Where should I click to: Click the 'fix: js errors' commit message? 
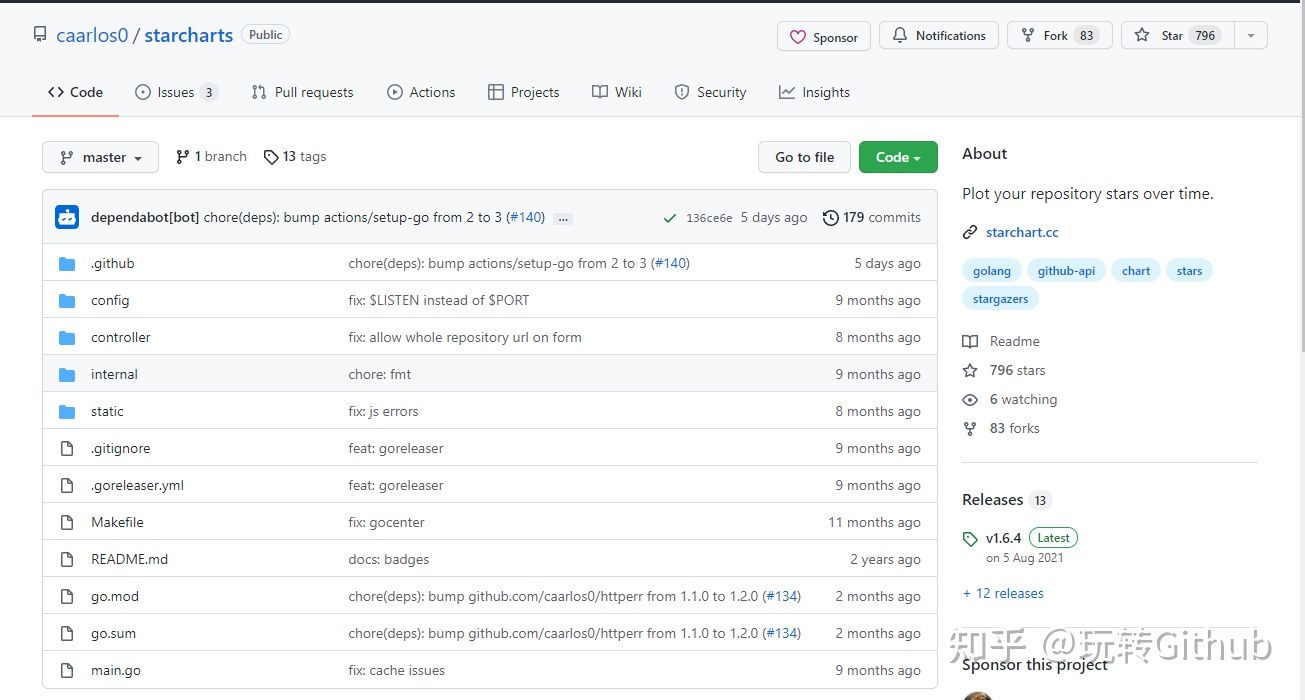click(383, 412)
